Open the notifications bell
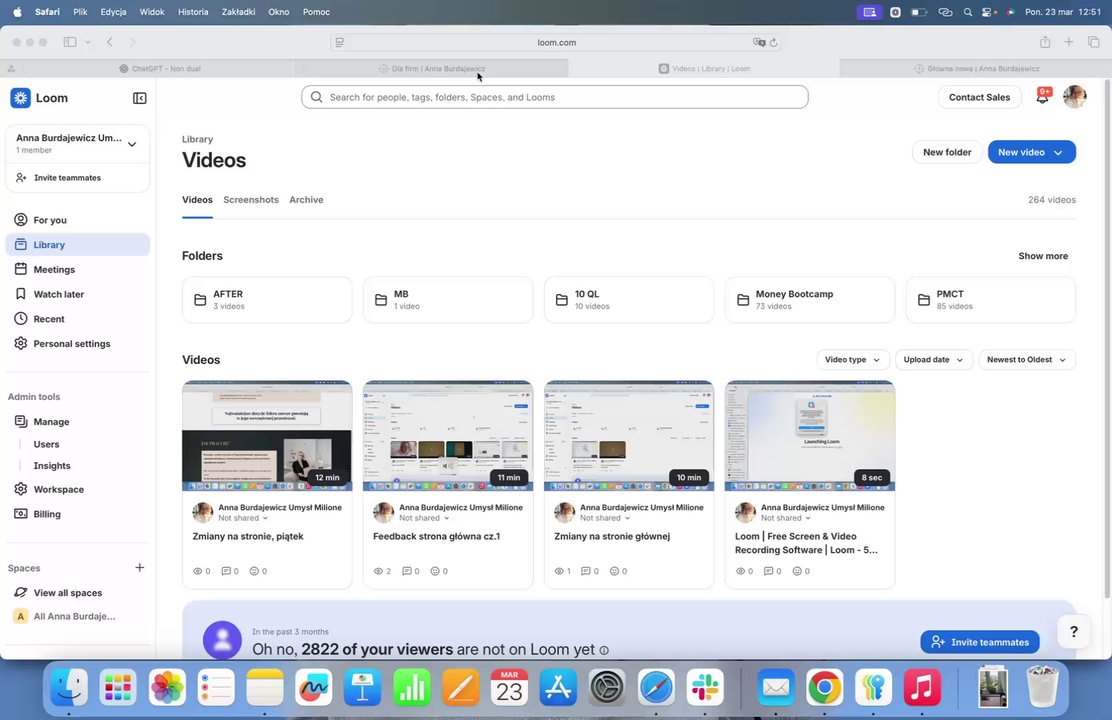 click(x=1042, y=96)
